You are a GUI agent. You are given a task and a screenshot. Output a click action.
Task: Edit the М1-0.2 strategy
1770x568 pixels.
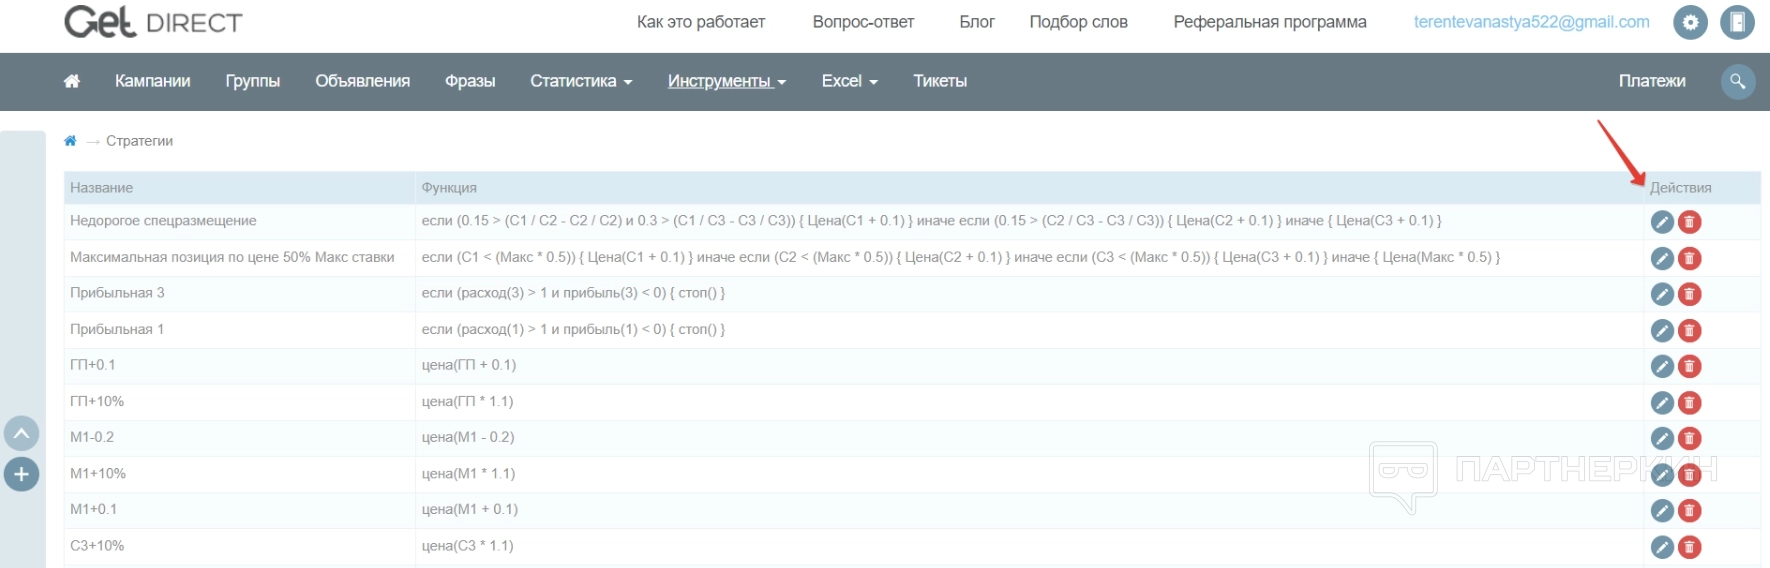pos(1662,438)
